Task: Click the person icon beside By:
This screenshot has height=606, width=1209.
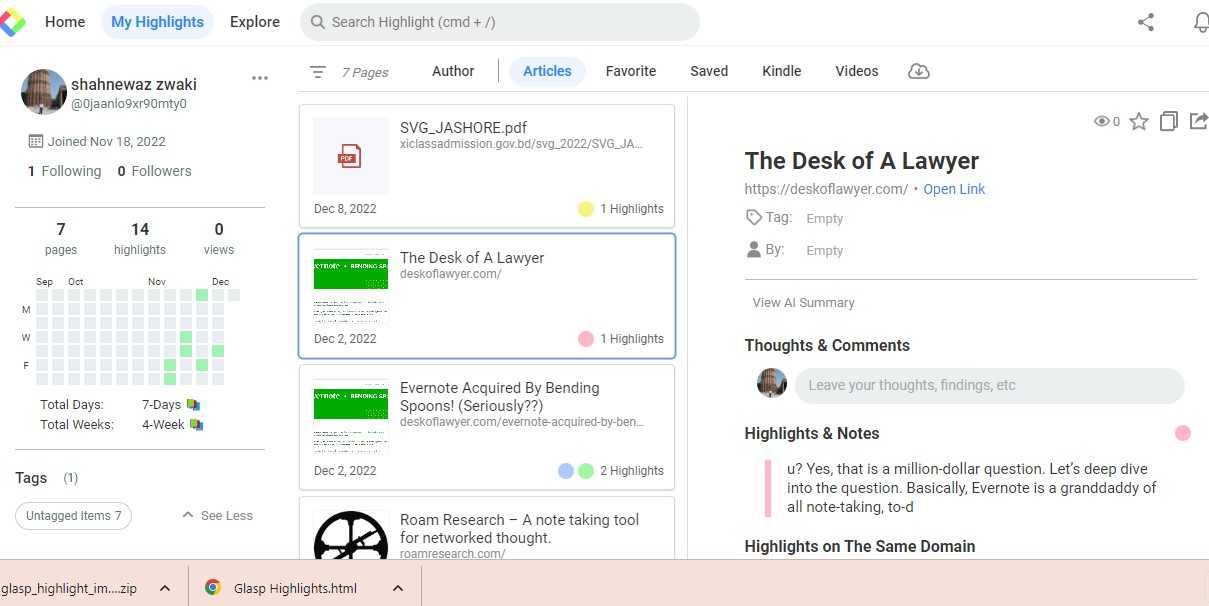Action: pos(754,249)
